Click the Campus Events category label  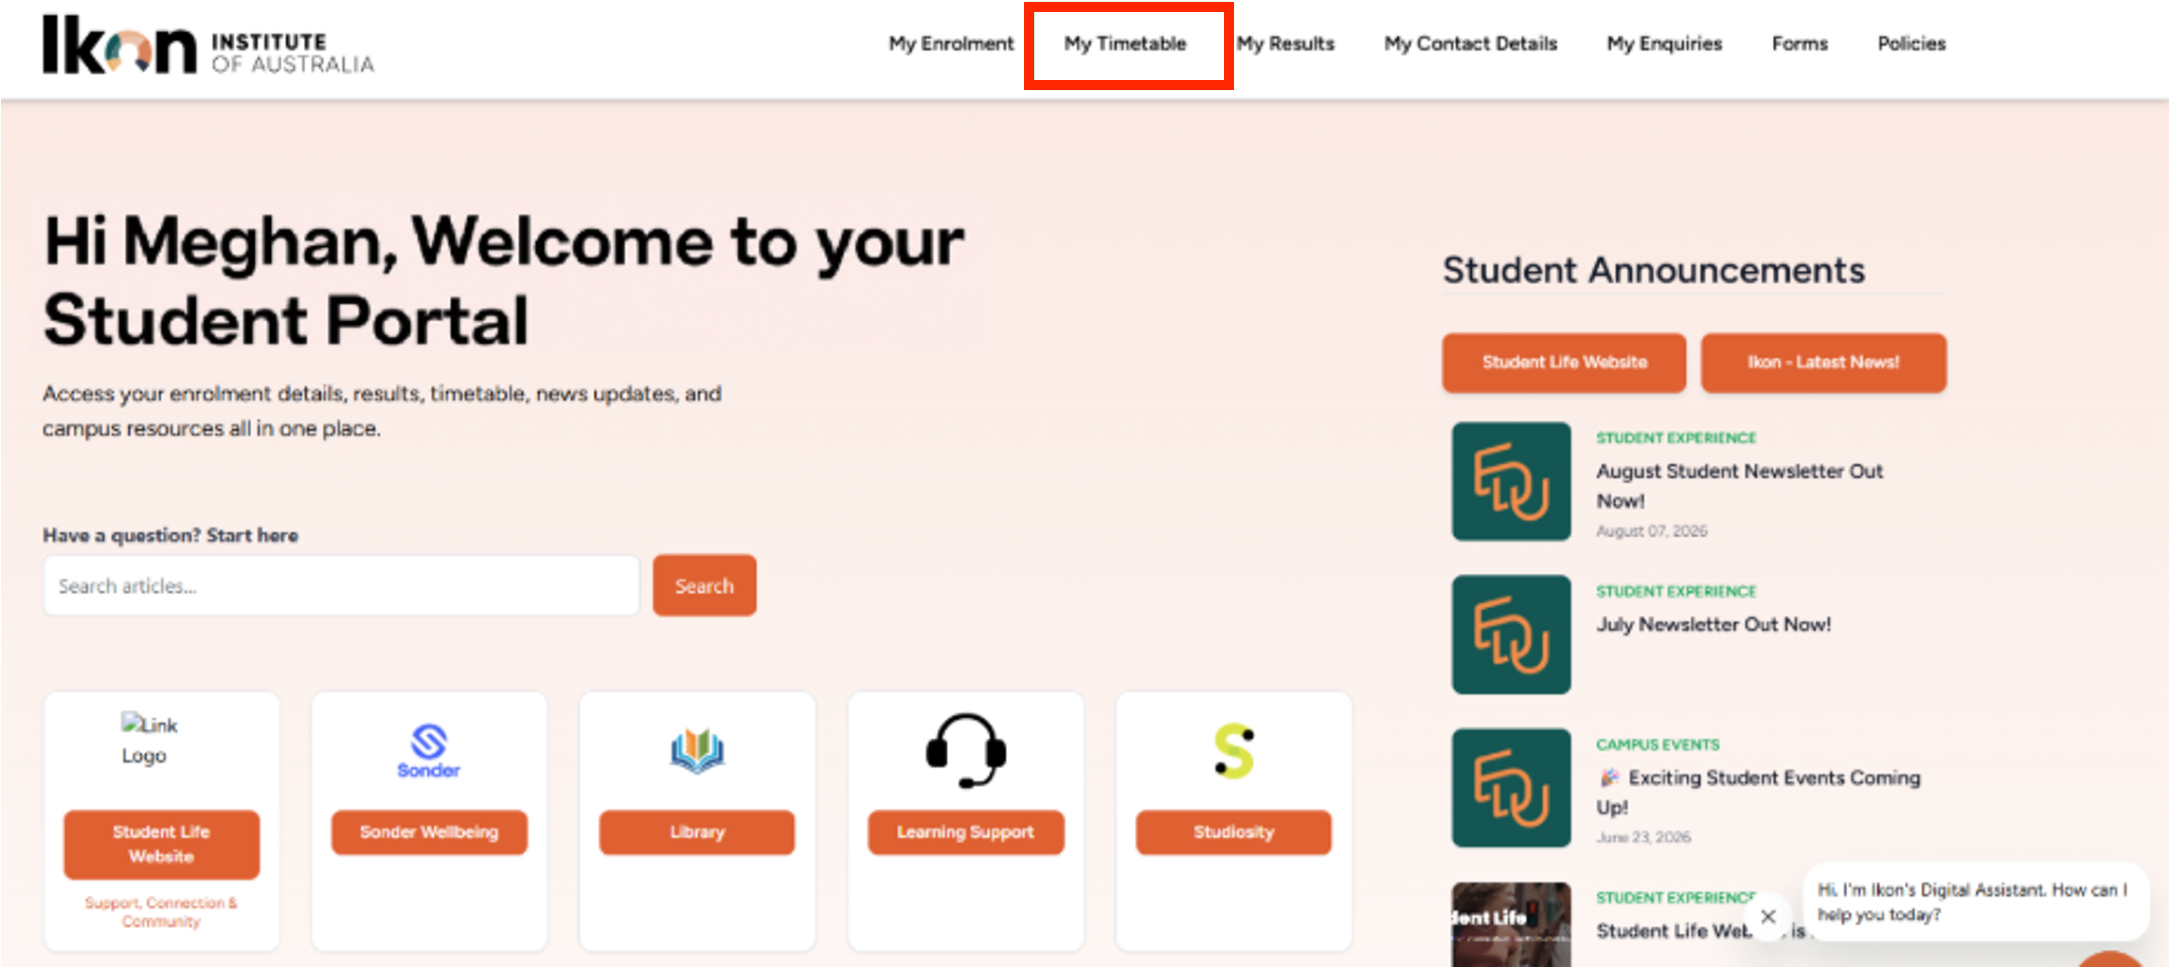click(1657, 745)
